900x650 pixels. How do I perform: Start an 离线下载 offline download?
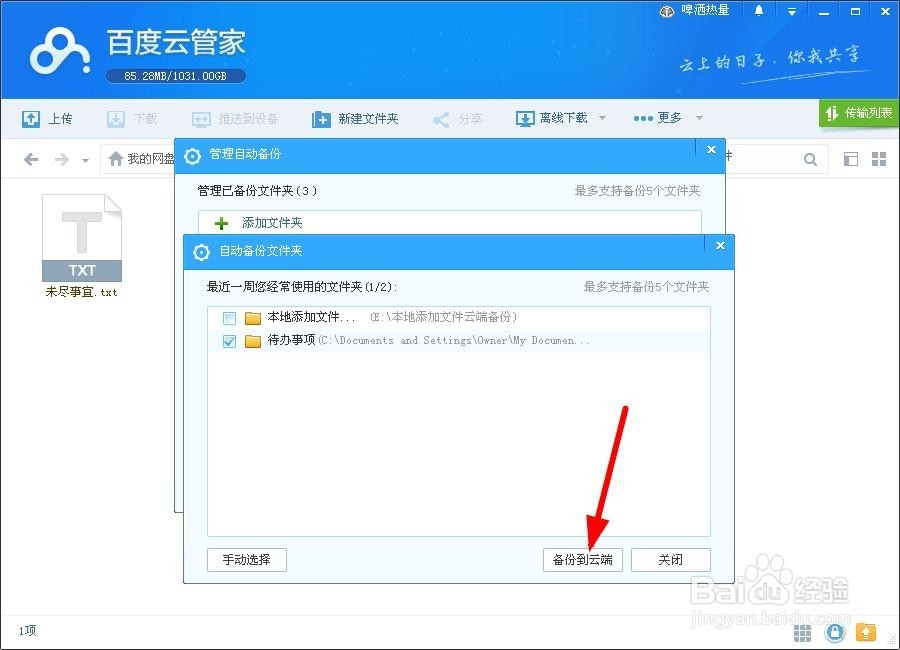(x=525, y=118)
